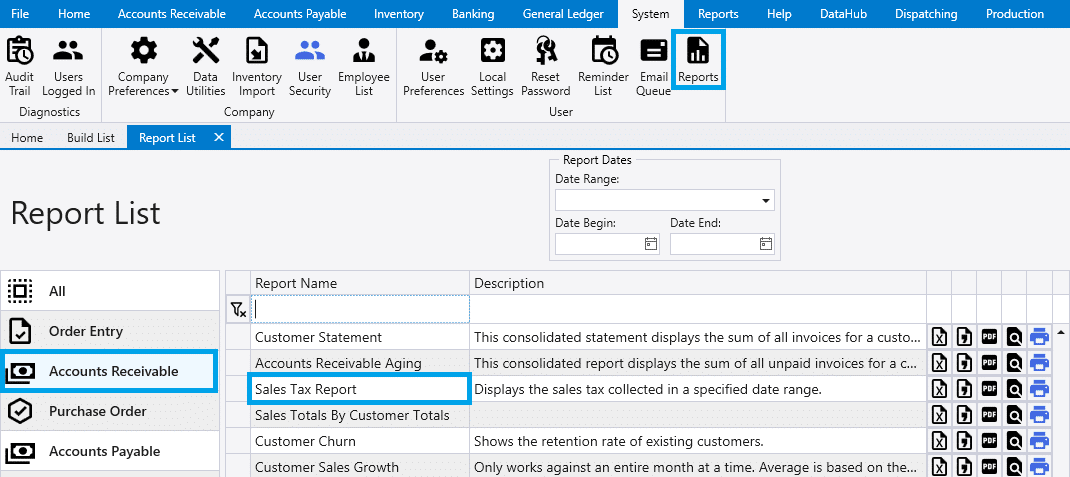The width and height of the screenshot is (1070, 477).
Task: Click the Description filter field
Action: click(x=698, y=310)
